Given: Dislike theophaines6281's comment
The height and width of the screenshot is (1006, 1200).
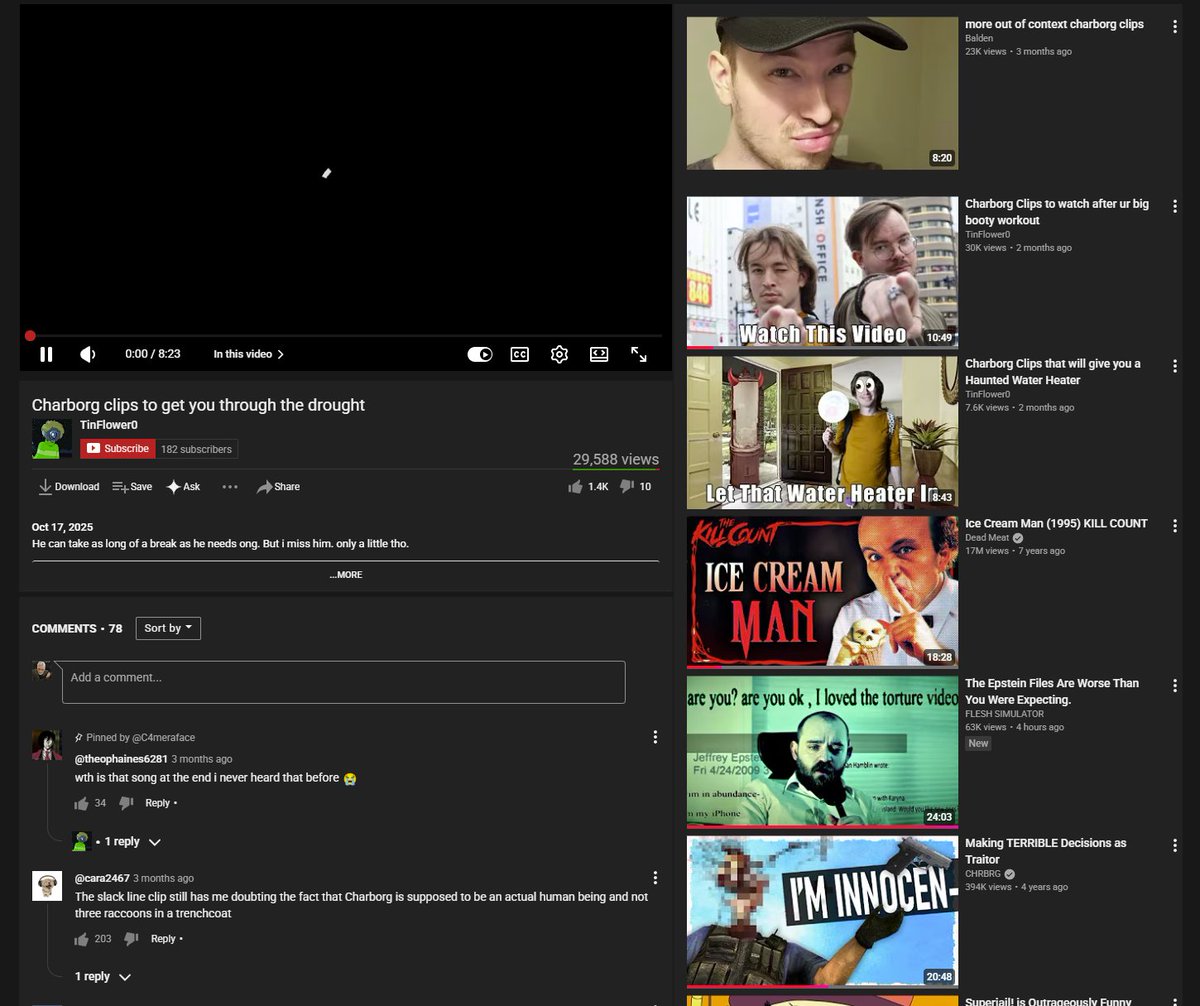Looking at the screenshot, I should [x=127, y=803].
